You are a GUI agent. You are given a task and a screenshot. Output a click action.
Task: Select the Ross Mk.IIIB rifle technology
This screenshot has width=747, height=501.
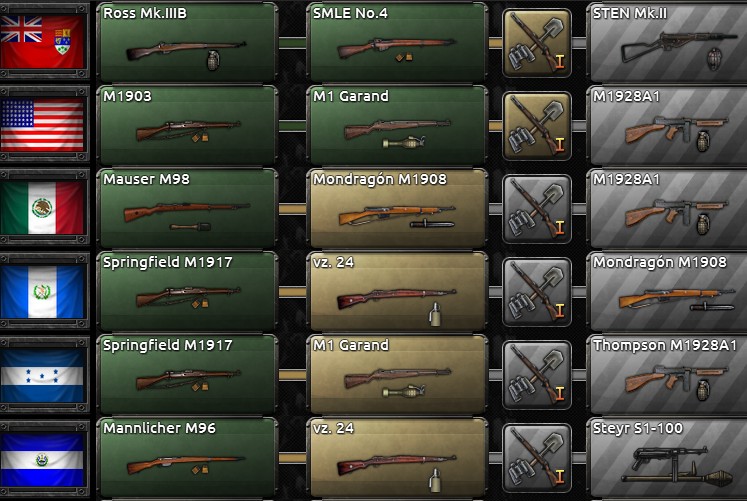pyautogui.click(x=187, y=42)
